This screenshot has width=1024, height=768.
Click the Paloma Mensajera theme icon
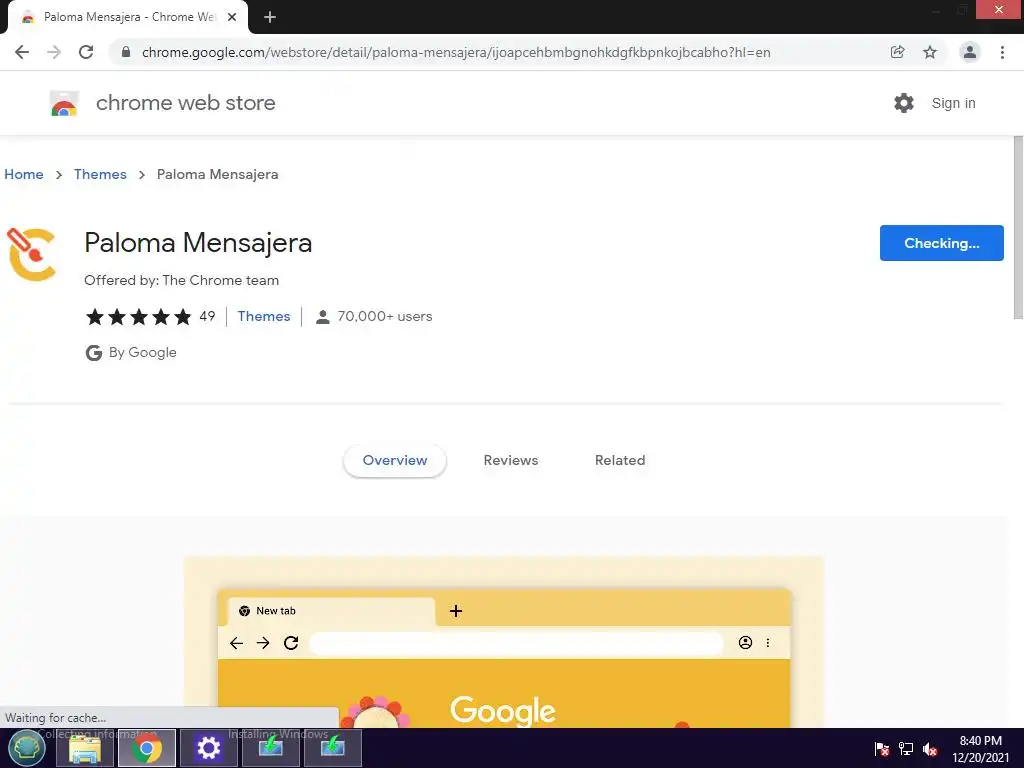[31, 255]
